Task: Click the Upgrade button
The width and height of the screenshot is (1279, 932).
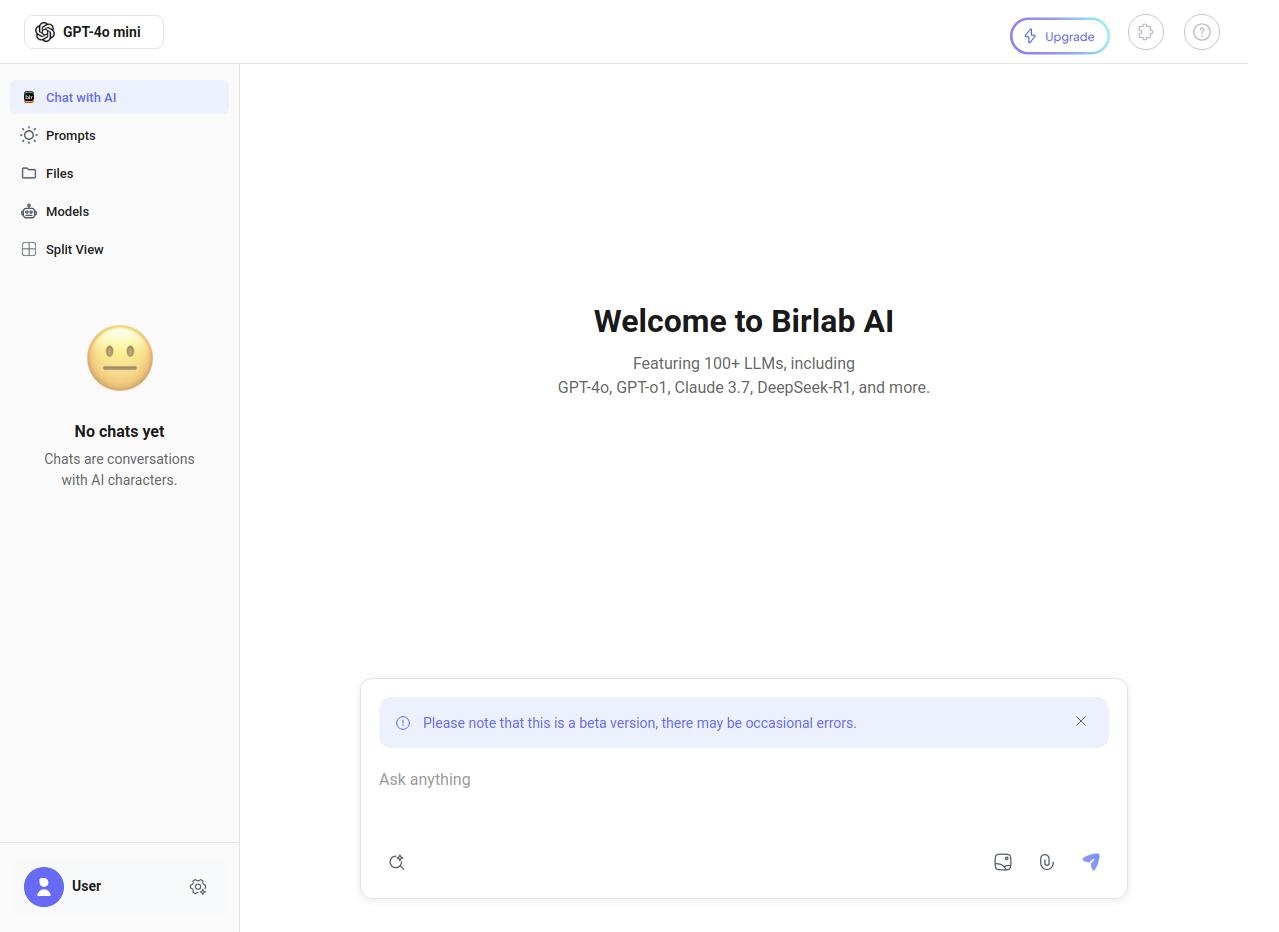Action: pyautogui.click(x=1059, y=37)
